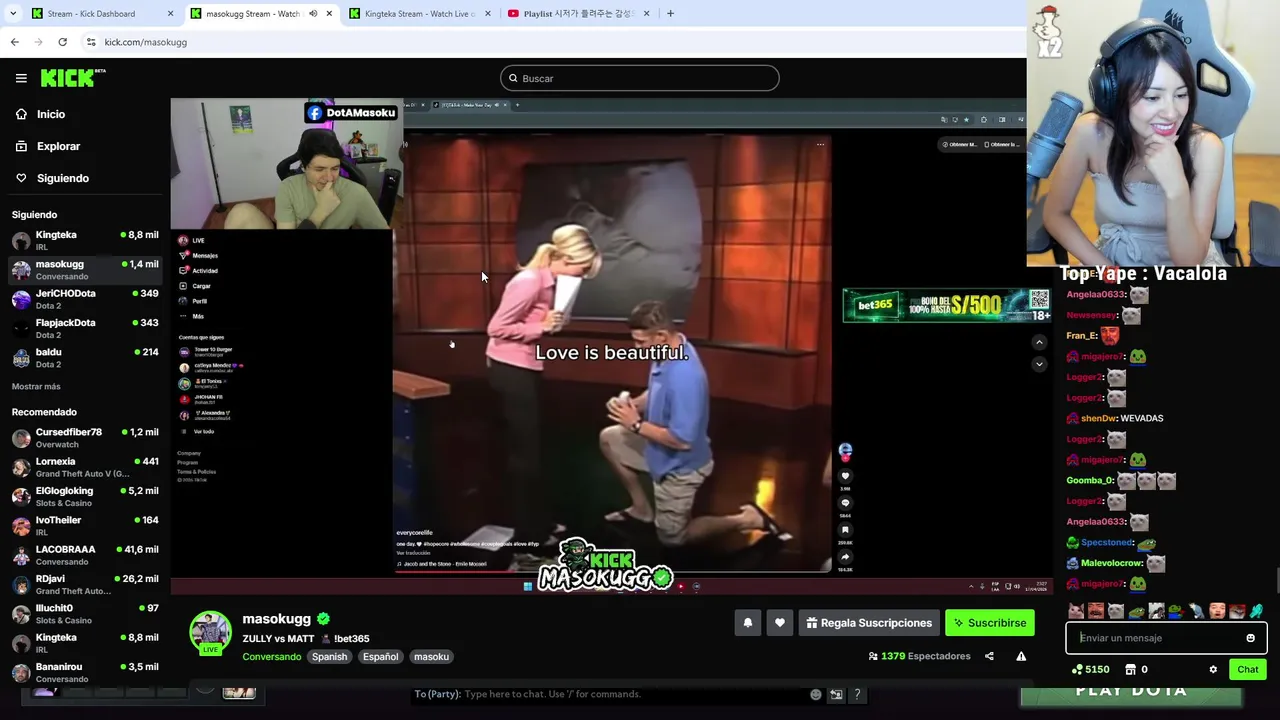Viewport: 1280px width, 720px height.
Task: Click the Buscar search field
Action: coord(640,78)
